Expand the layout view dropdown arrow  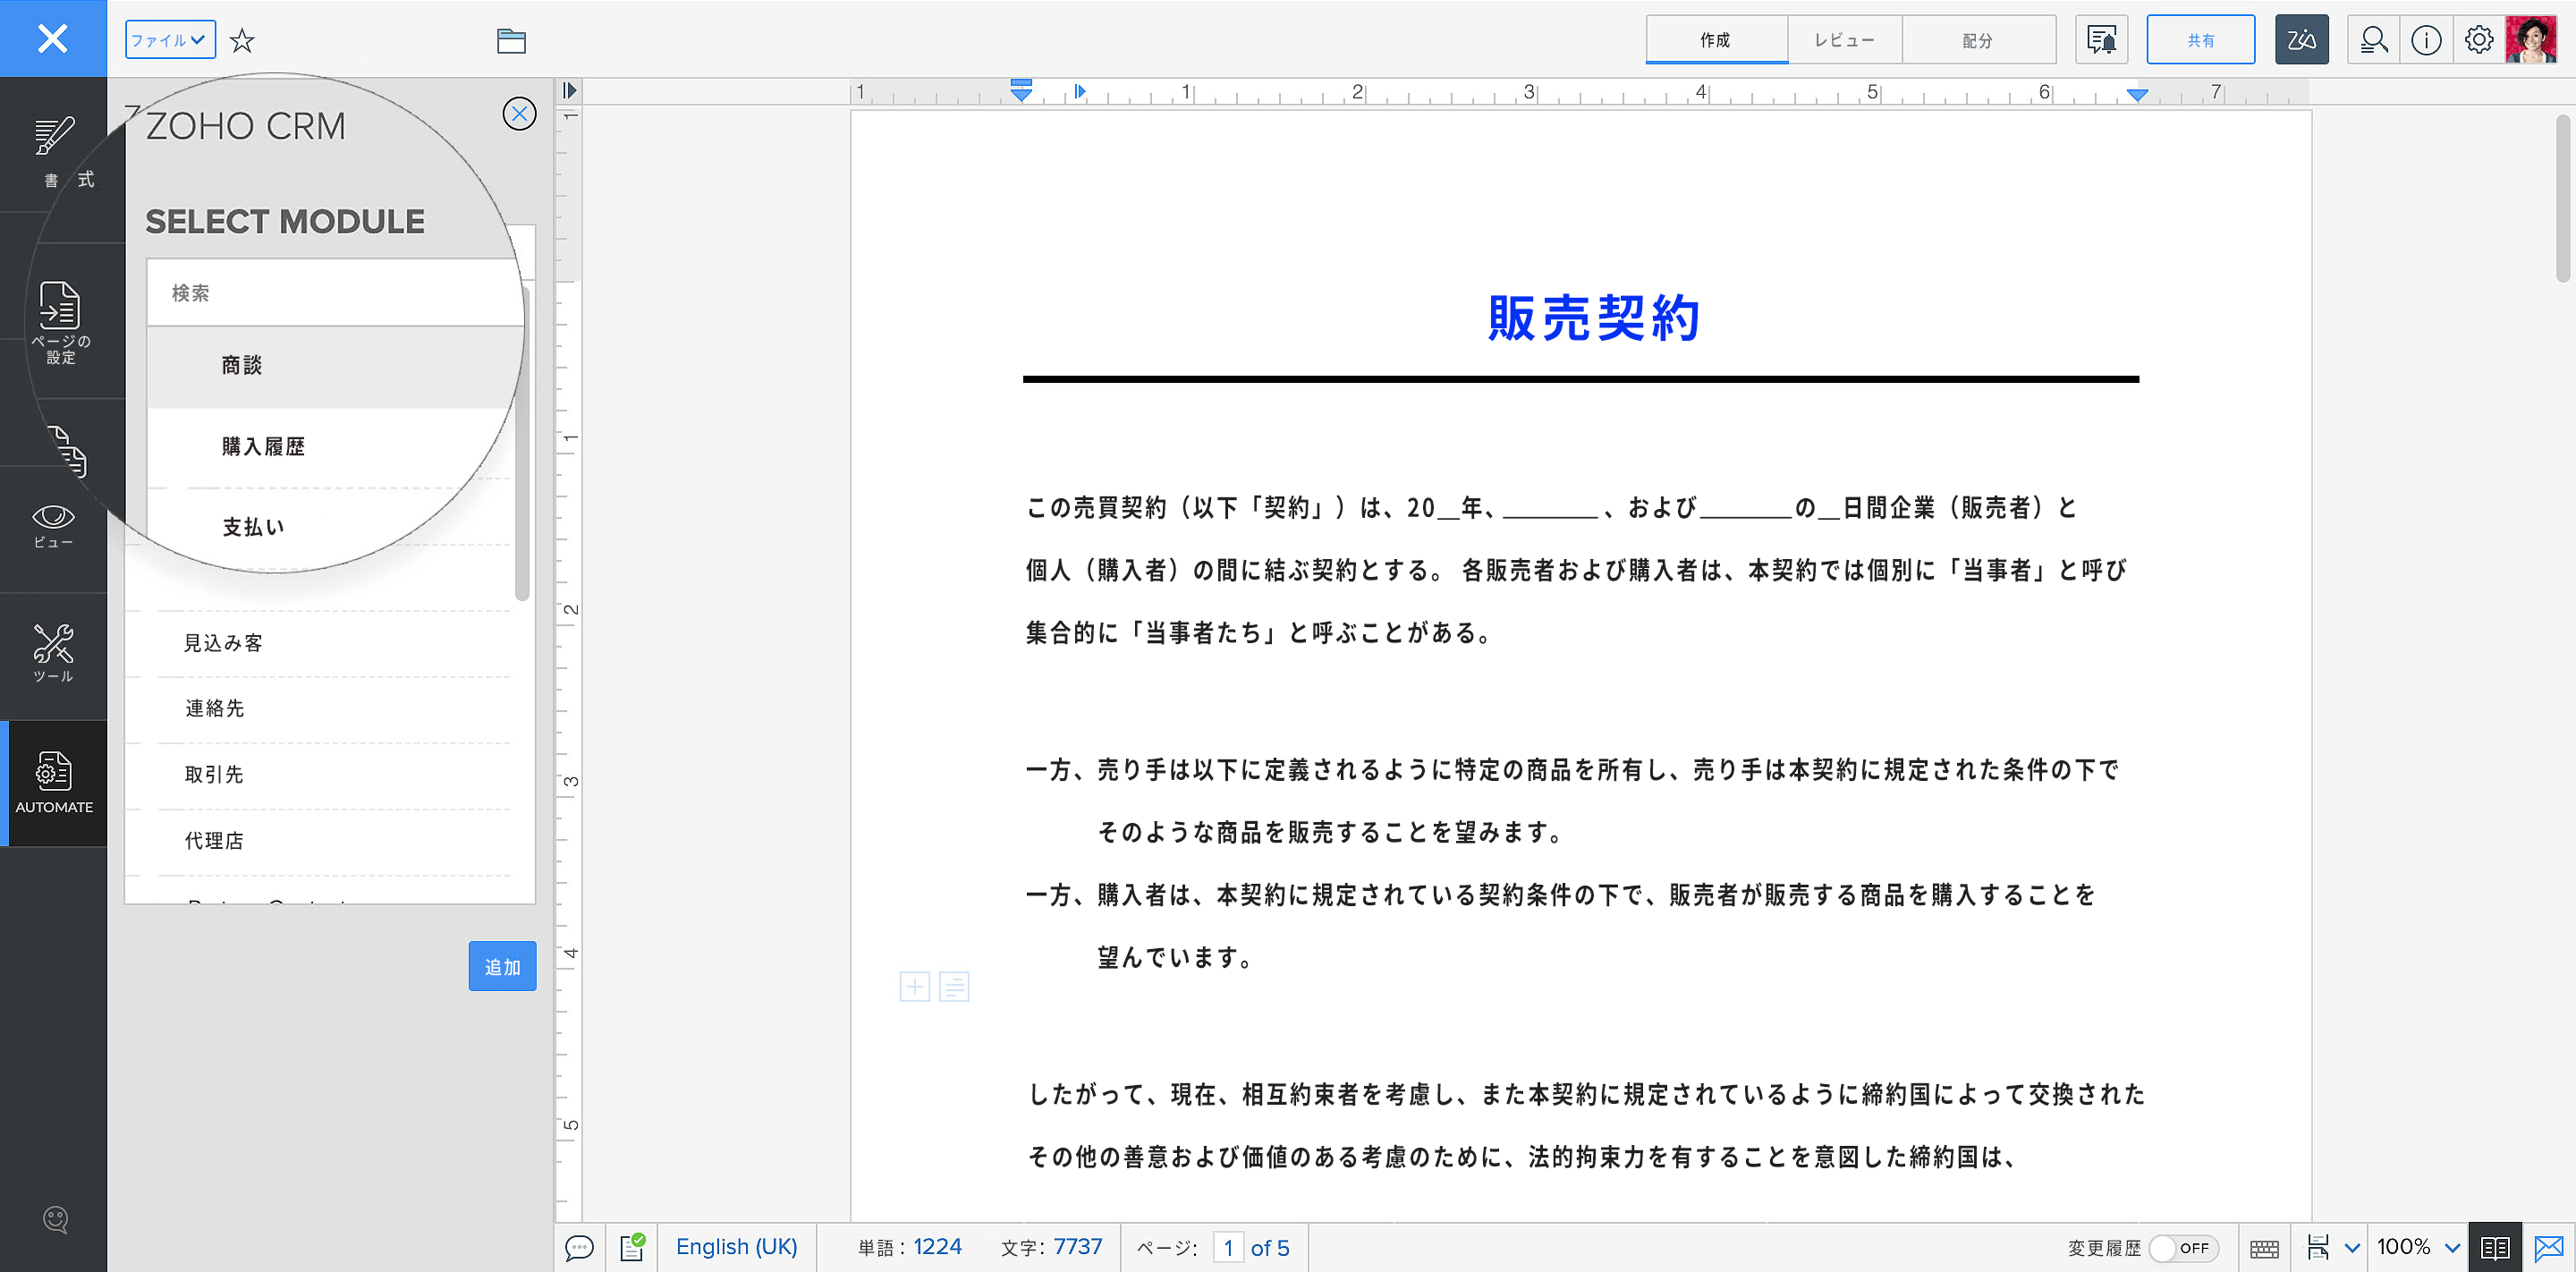click(x=2352, y=1248)
